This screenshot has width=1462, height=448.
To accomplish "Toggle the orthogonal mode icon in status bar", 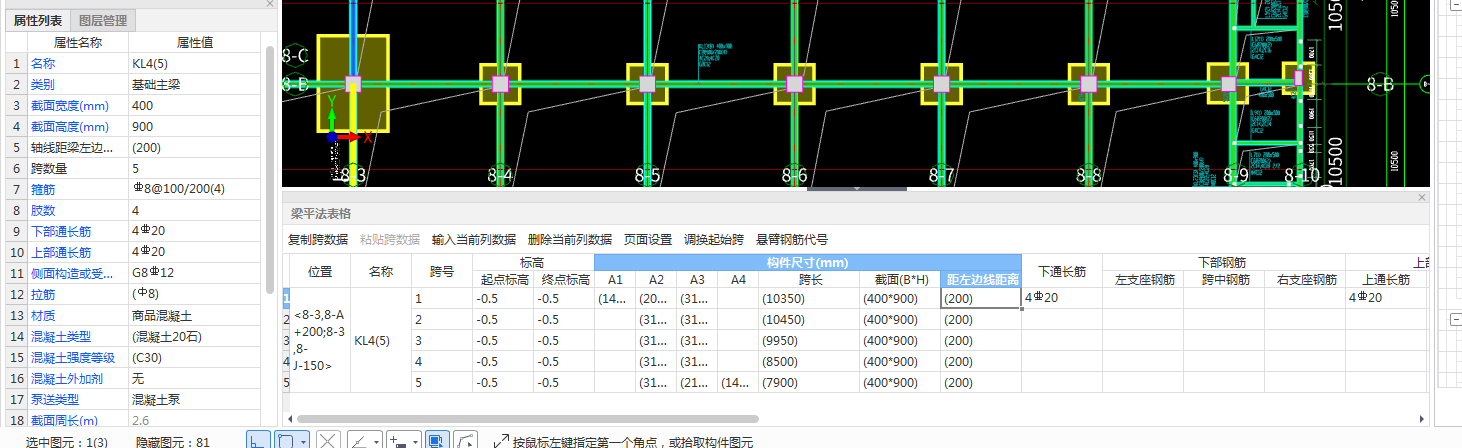I will (258, 440).
